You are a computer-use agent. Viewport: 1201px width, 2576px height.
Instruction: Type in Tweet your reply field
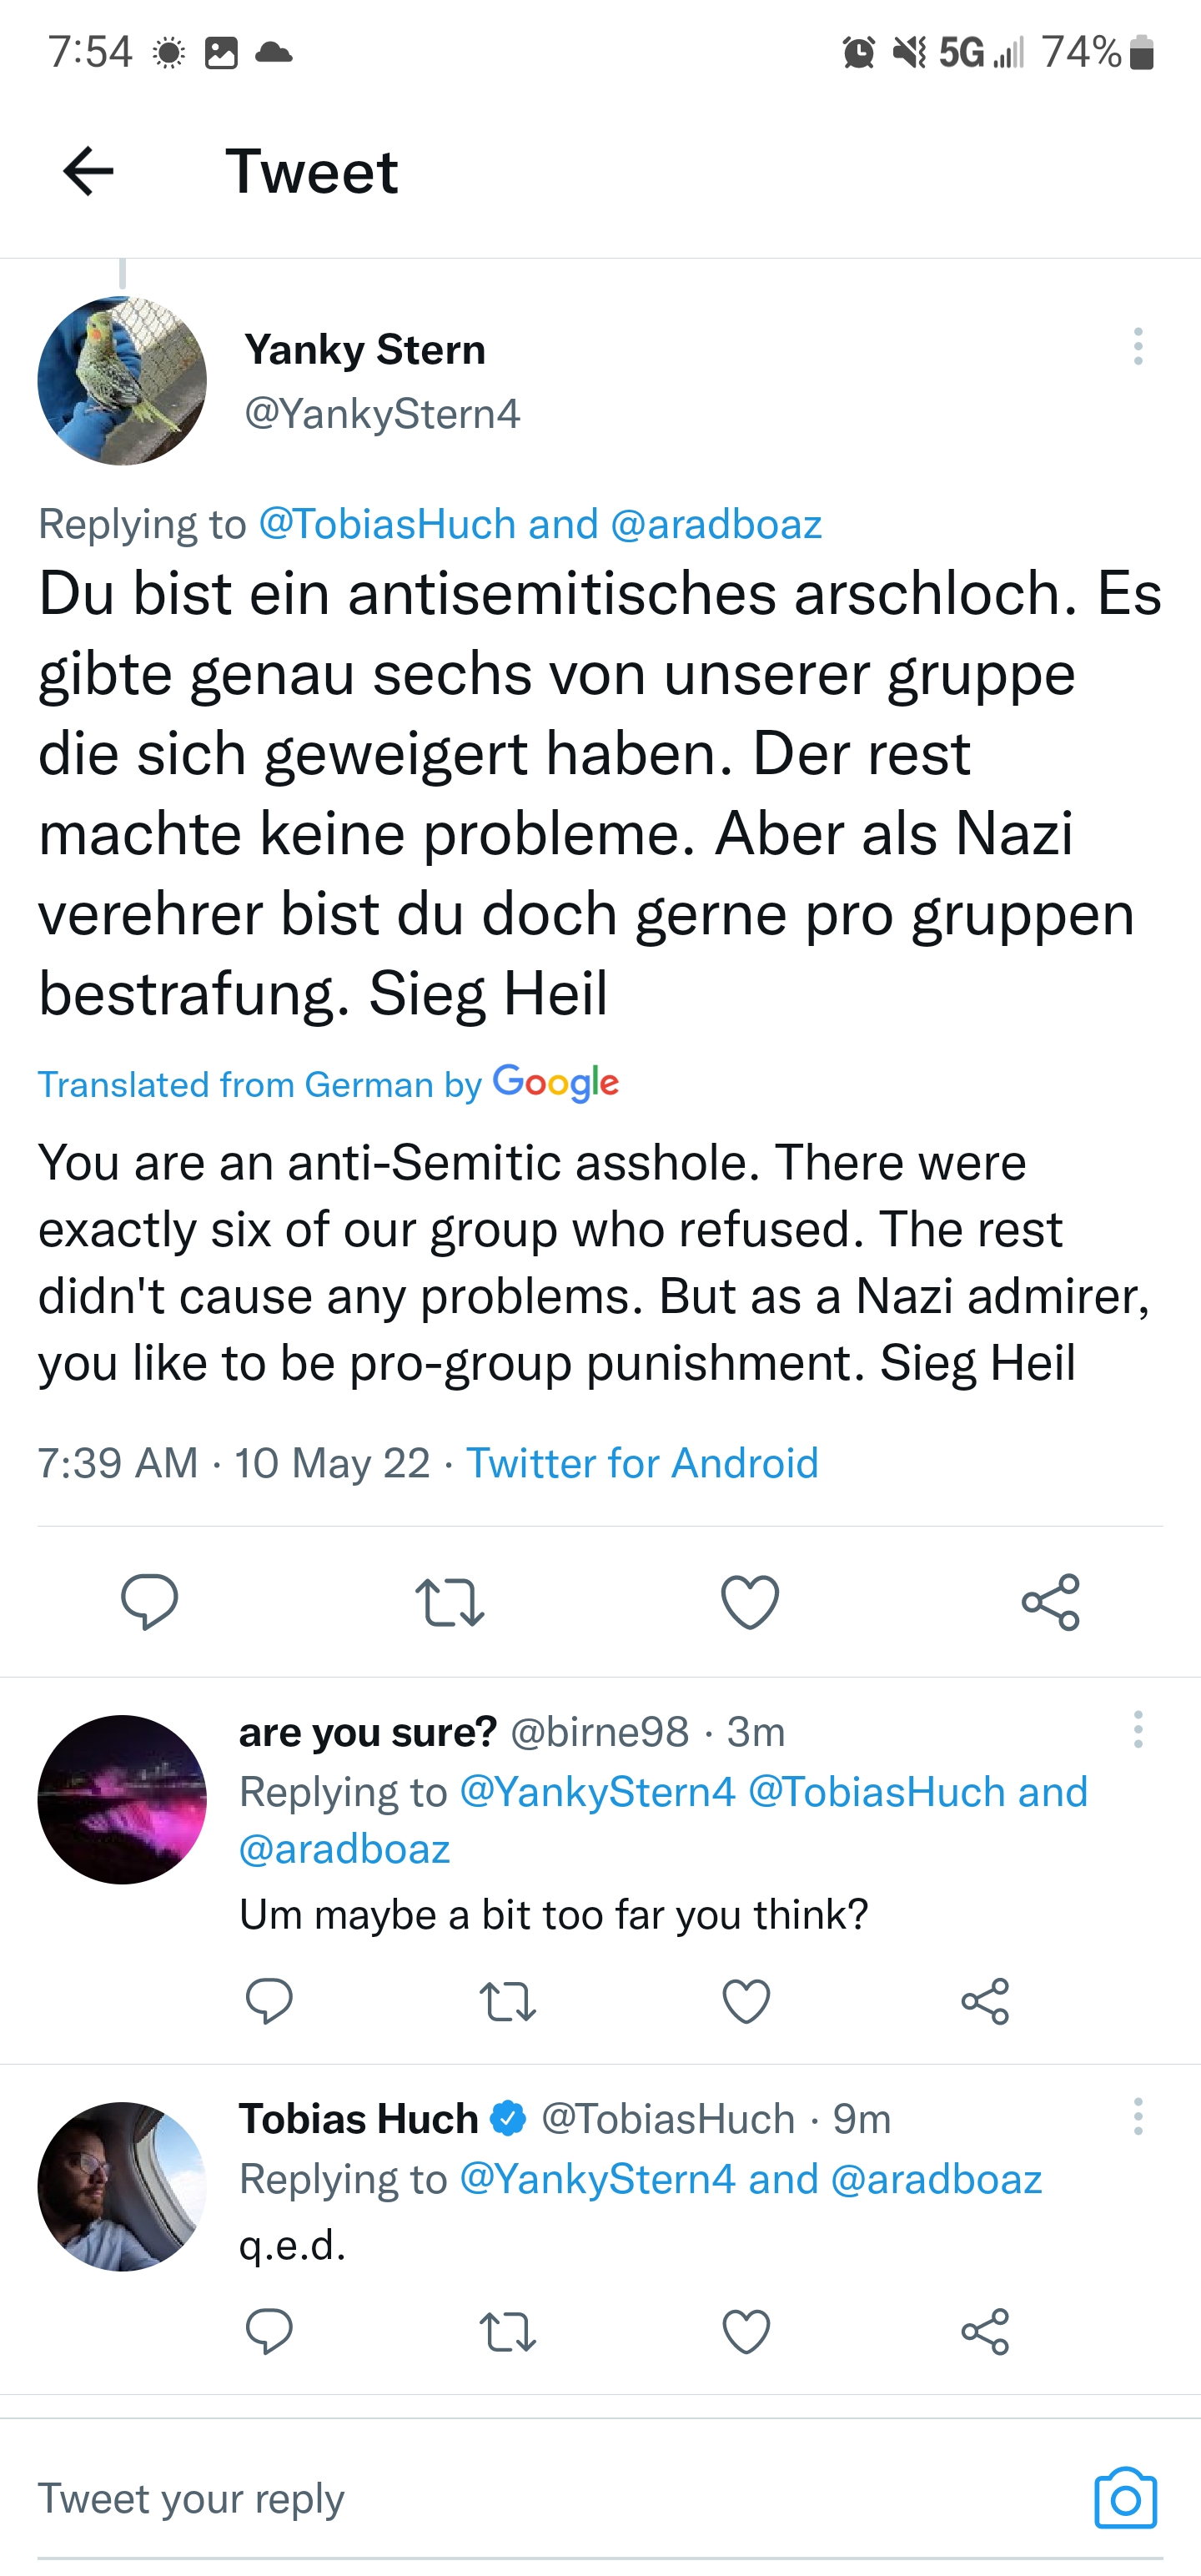(x=500, y=2498)
